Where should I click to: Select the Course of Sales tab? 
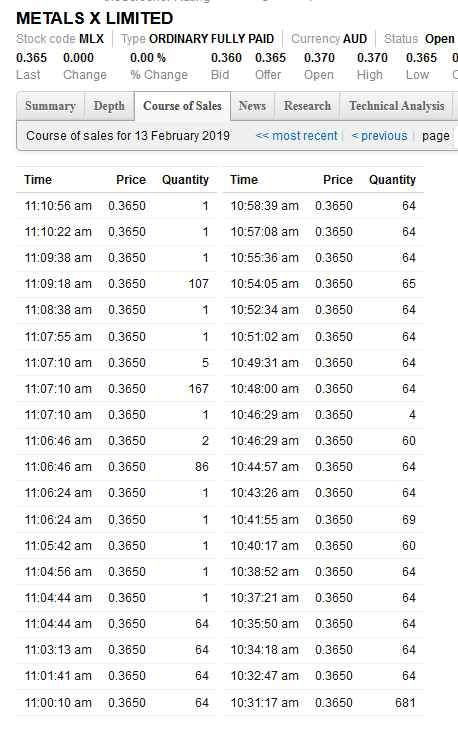click(182, 106)
